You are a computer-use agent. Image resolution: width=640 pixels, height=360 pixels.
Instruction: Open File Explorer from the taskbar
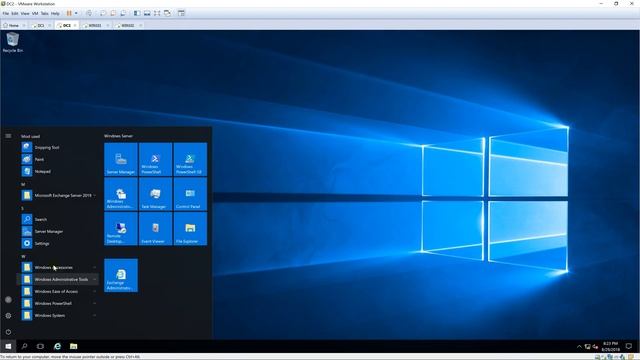73,346
